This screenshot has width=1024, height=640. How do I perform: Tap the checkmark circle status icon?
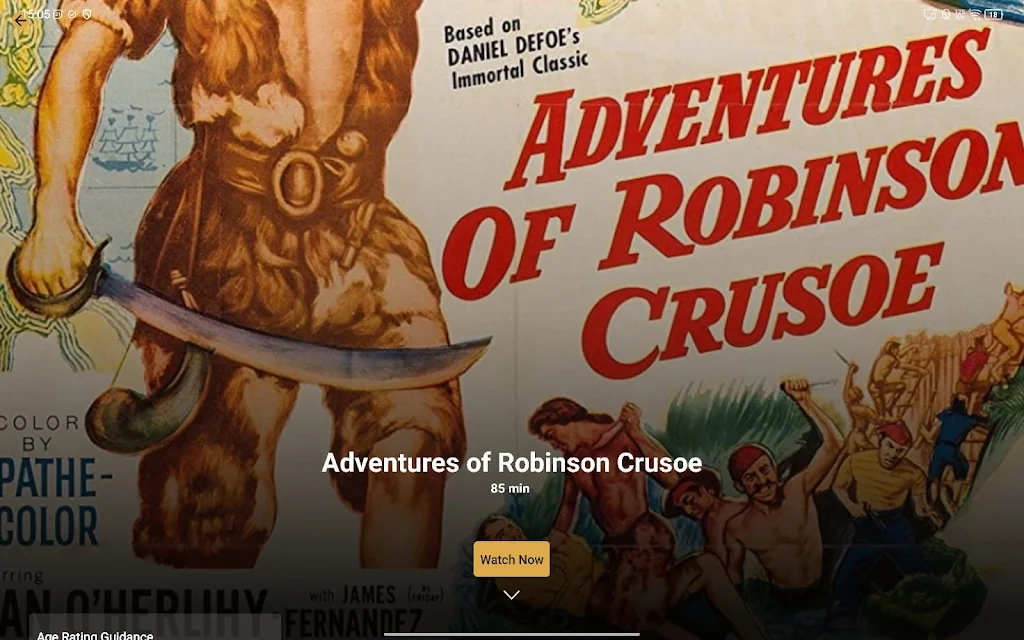click(72, 14)
